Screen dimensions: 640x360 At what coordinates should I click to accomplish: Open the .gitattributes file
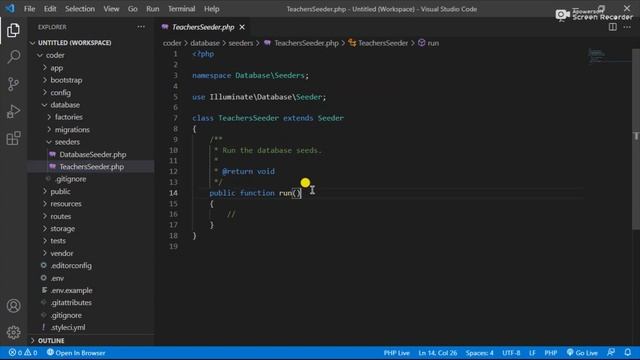91,302
